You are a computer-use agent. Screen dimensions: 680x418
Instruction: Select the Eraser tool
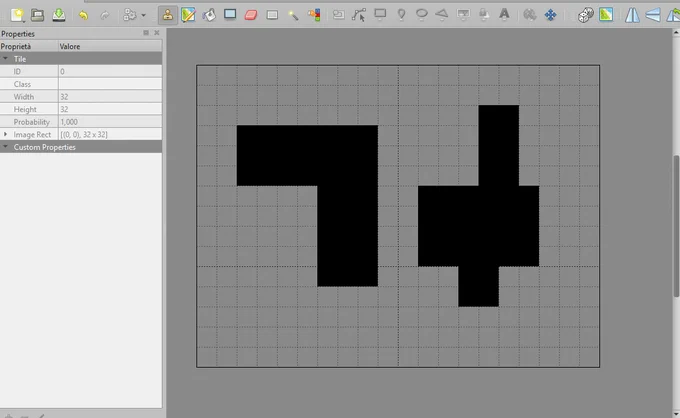coord(251,16)
